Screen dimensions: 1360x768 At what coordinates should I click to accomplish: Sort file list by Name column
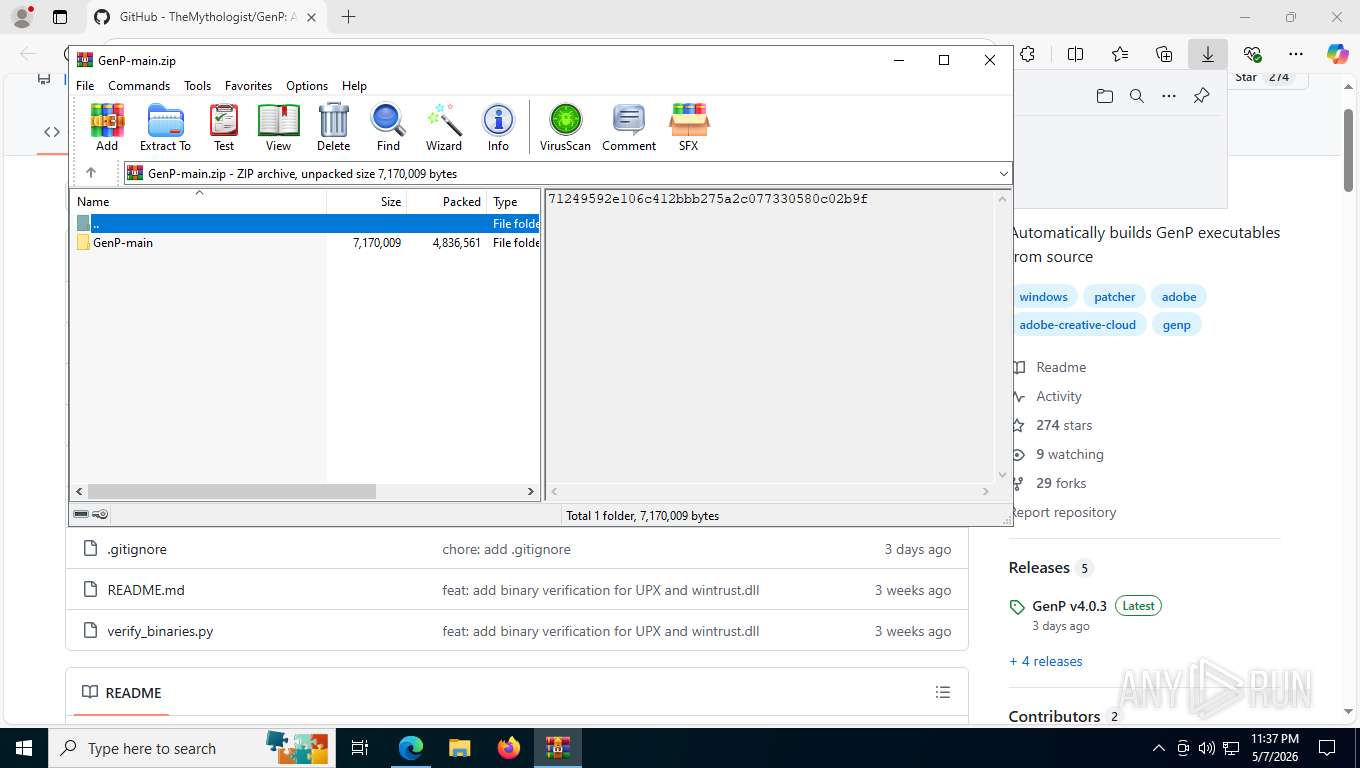(198, 201)
